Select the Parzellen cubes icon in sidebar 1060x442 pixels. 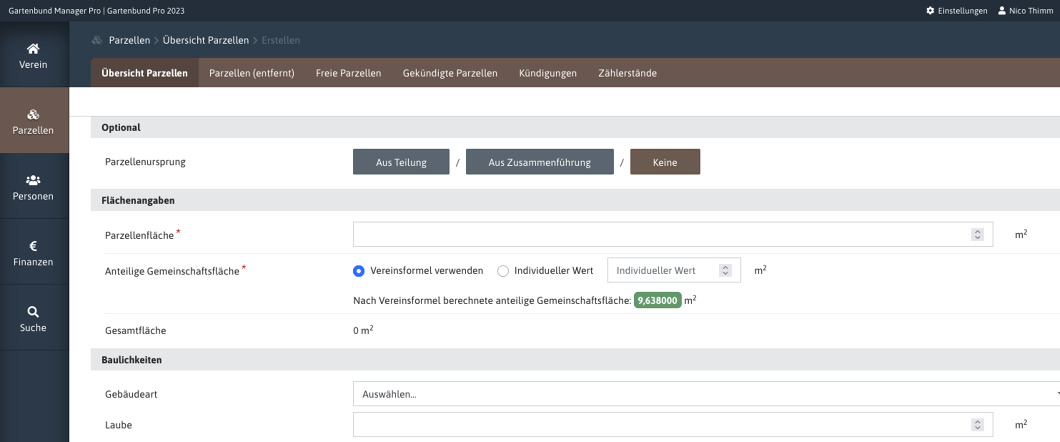click(33, 114)
